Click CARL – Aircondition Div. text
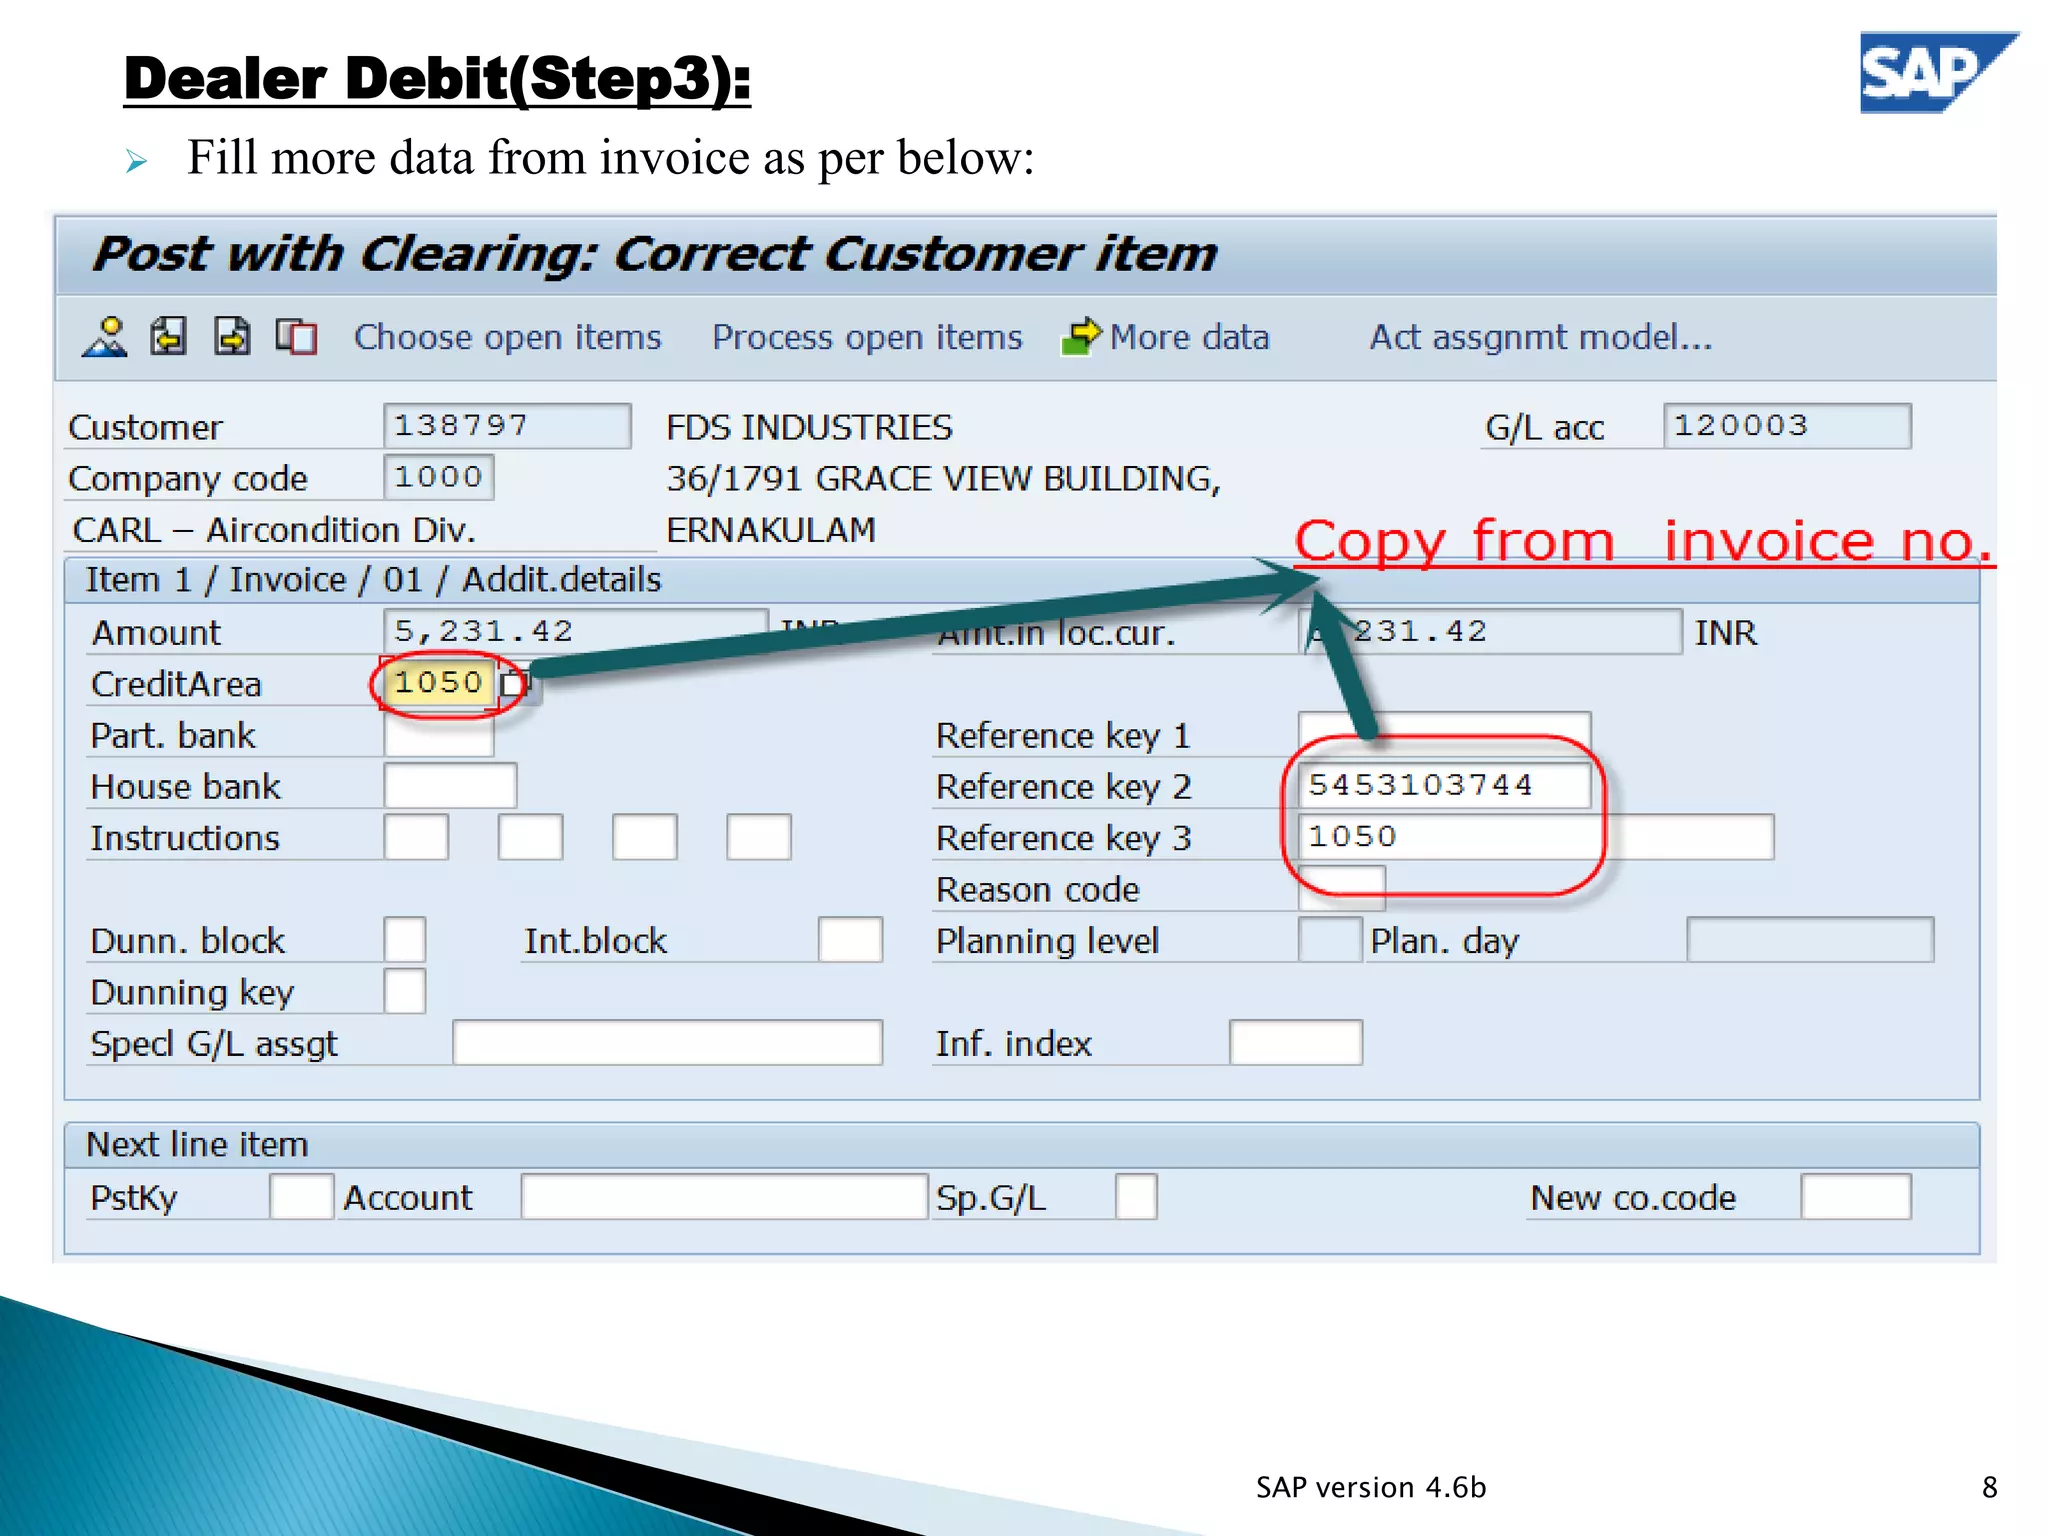This screenshot has width=2048, height=1536. pos(273,530)
